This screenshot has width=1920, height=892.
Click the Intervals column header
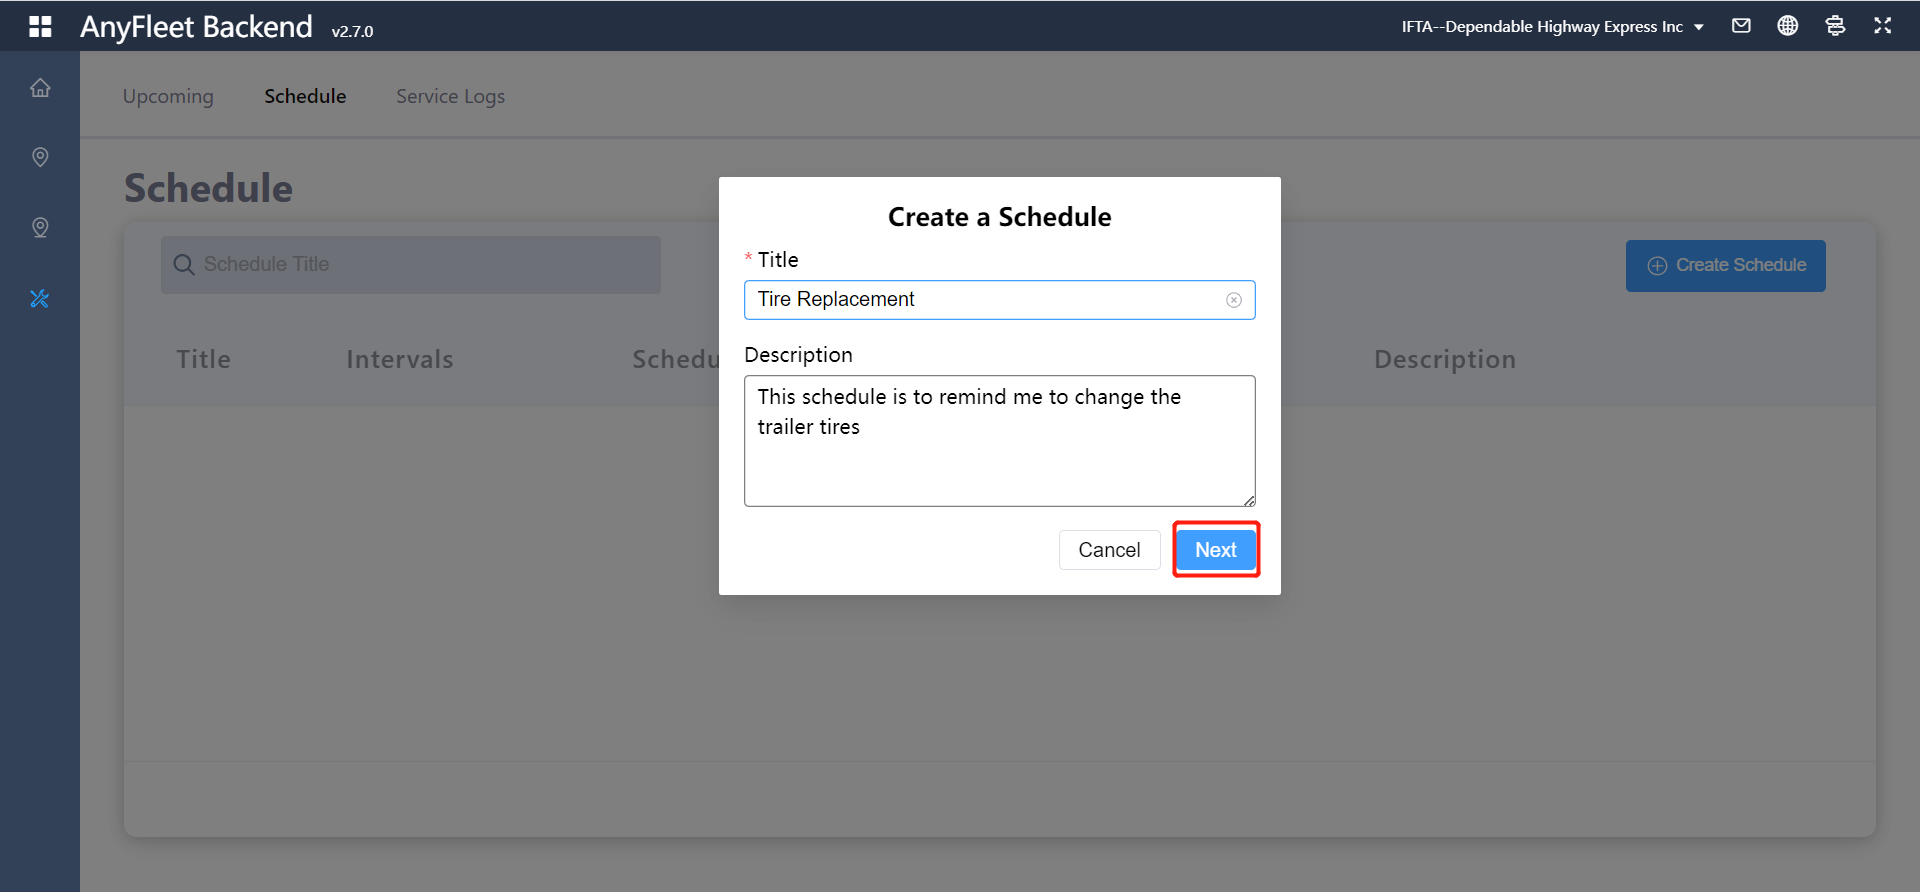[400, 359]
